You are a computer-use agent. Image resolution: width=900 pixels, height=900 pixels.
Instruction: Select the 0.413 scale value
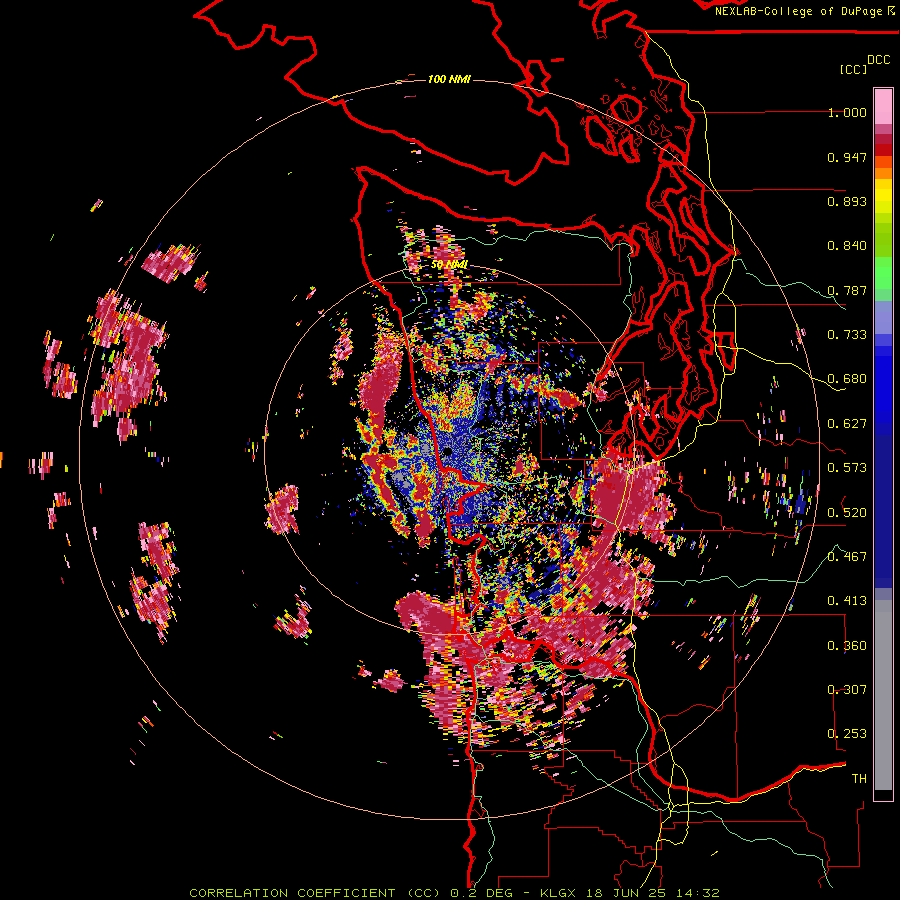click(x=847, y=601)
